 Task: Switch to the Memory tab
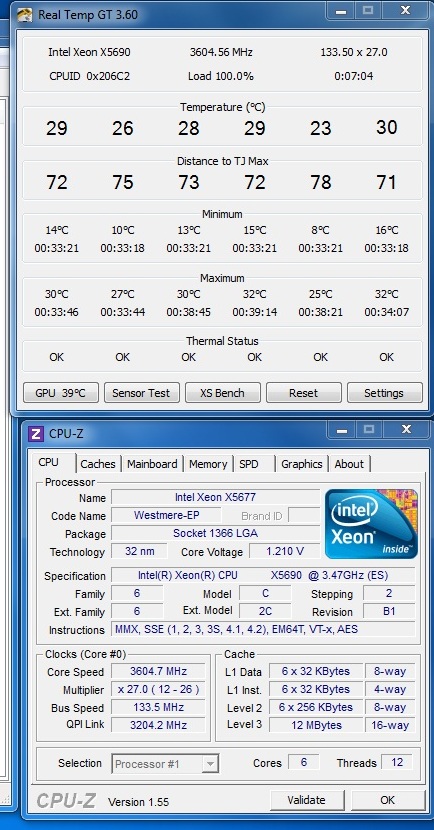point(208,464)
